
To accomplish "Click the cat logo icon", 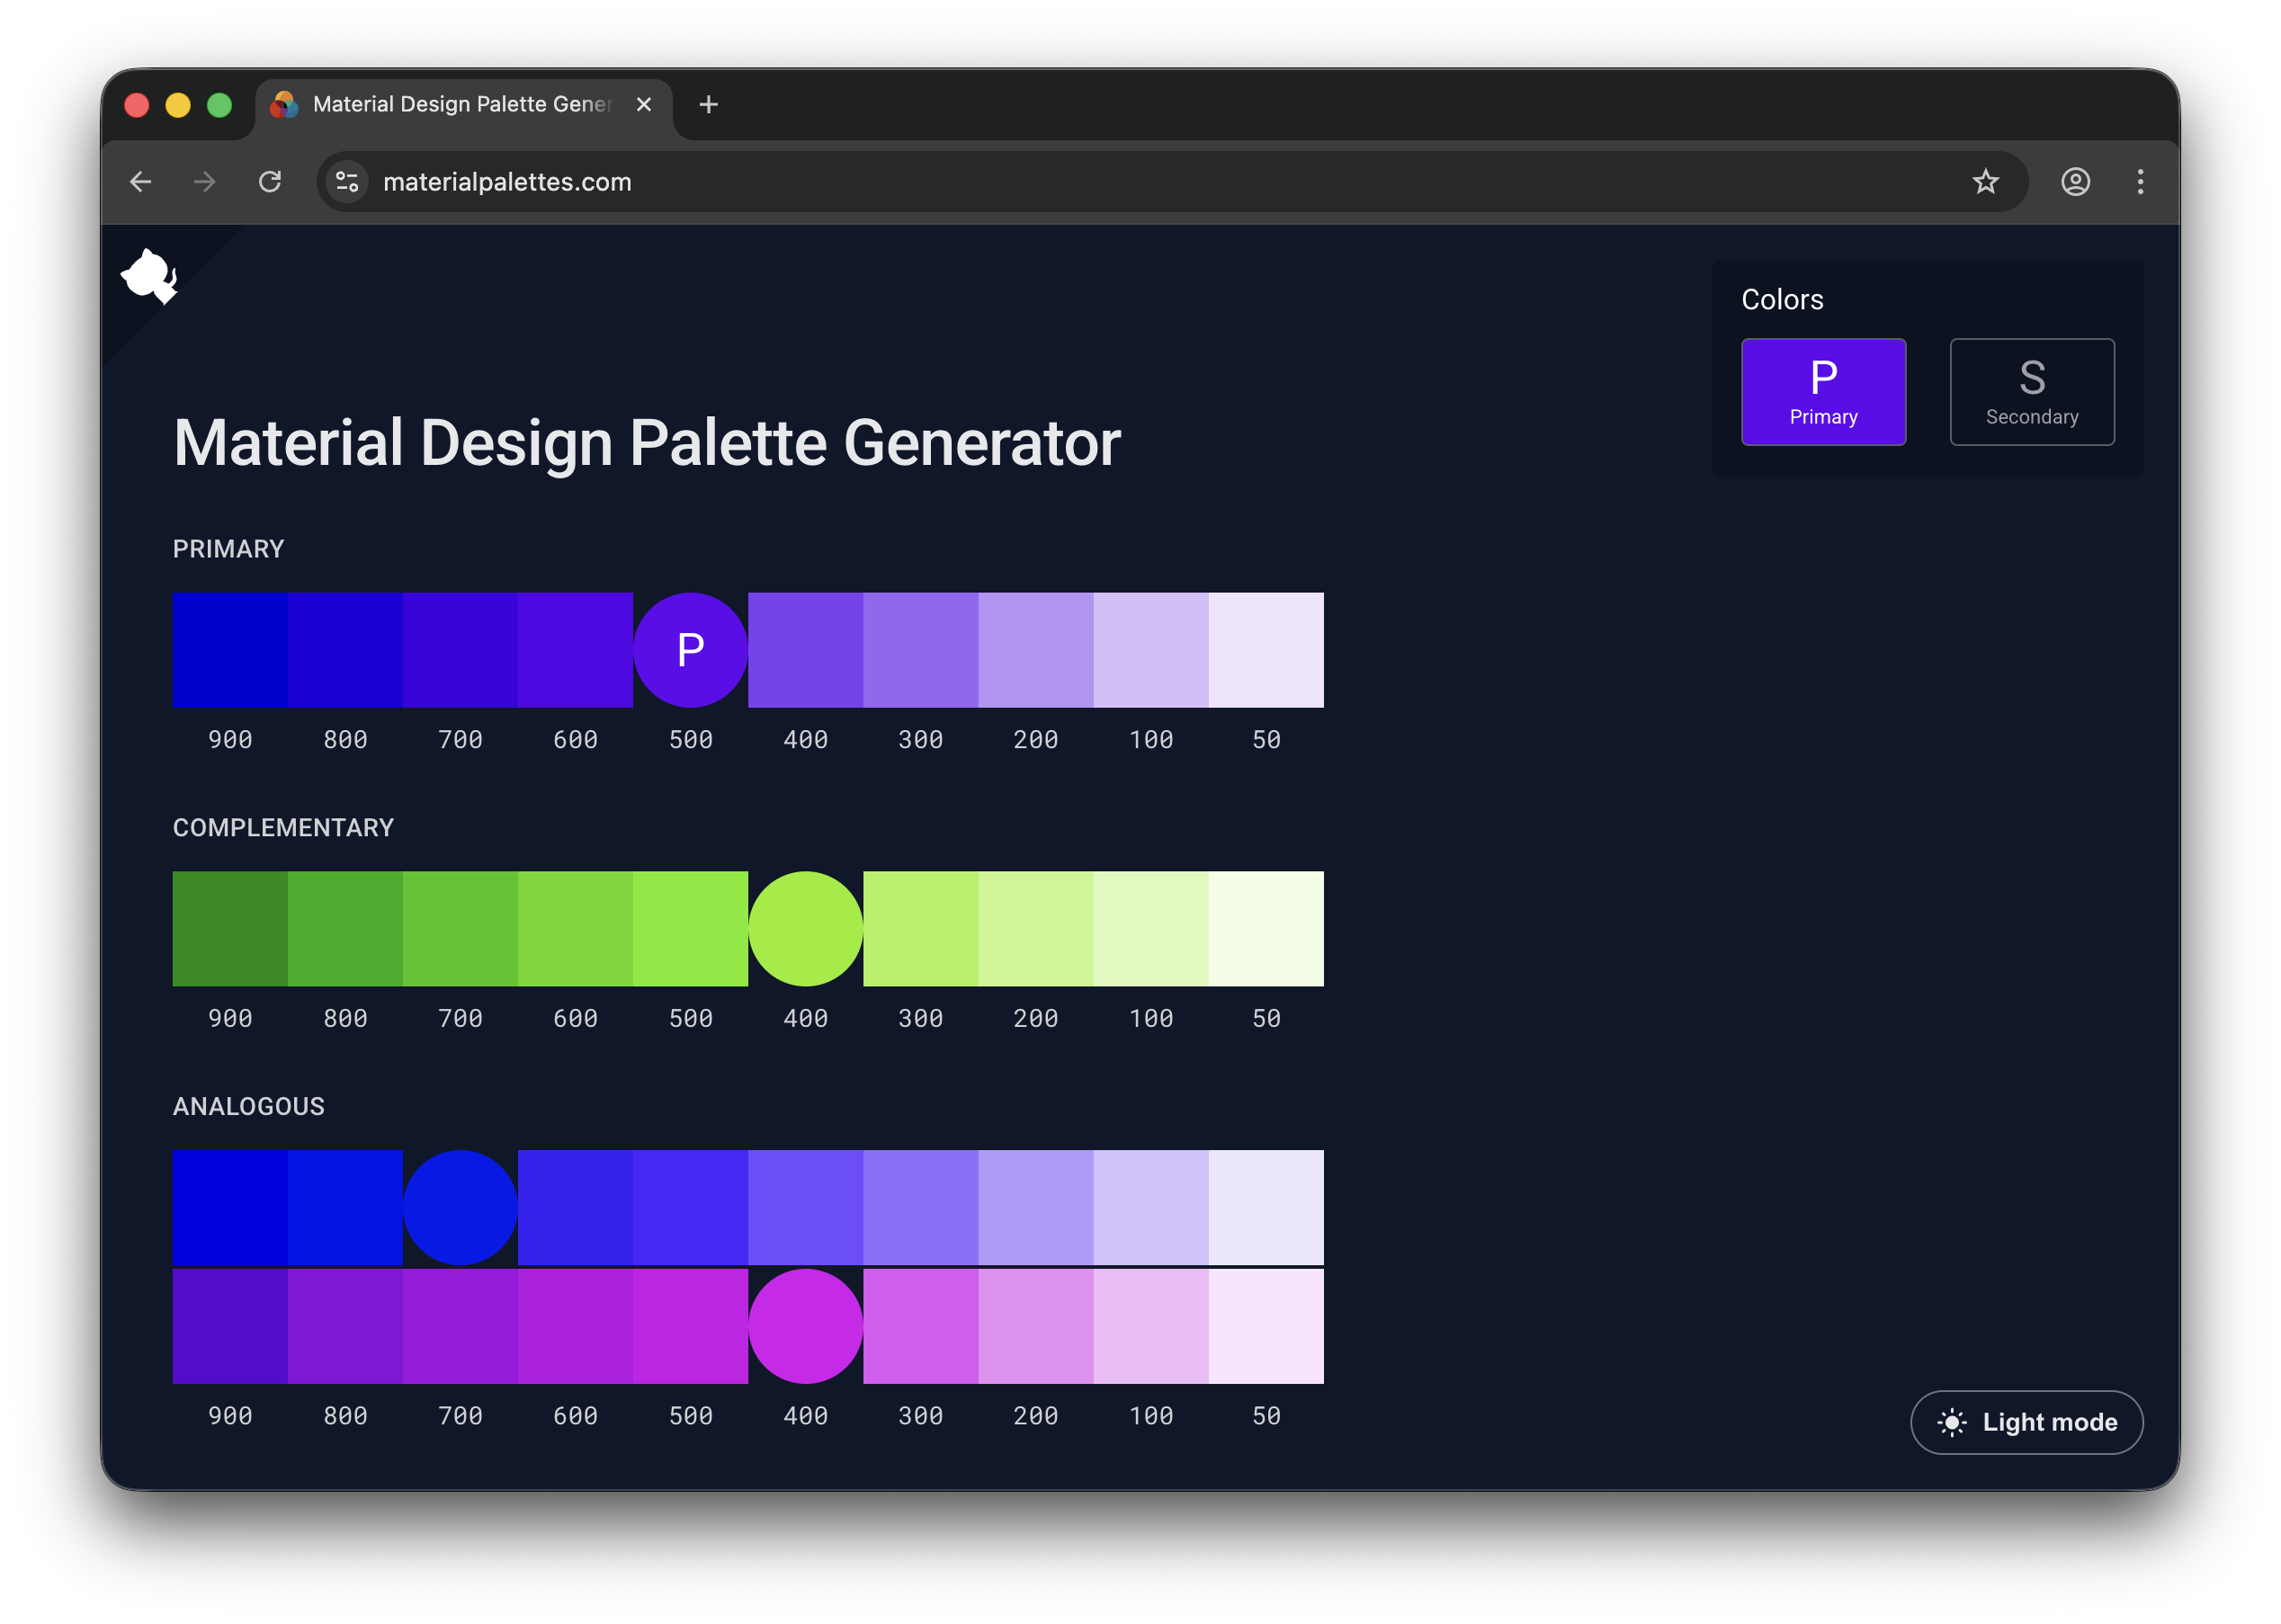I will 150,277.
